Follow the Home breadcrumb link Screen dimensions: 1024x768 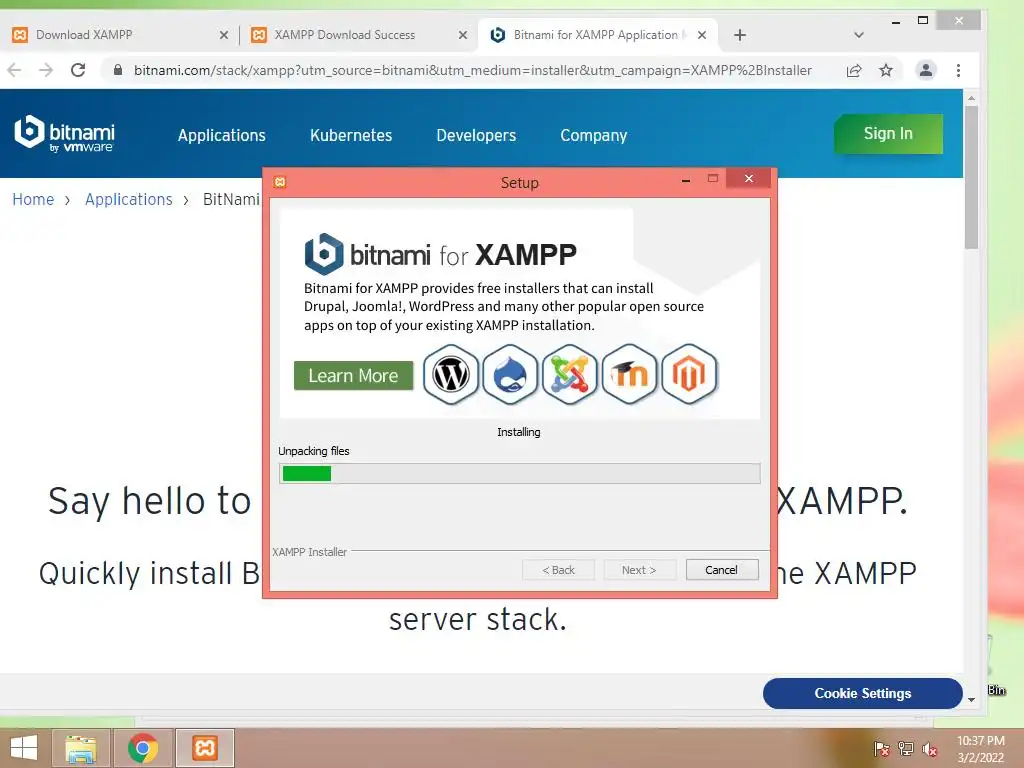click(33, 199)
